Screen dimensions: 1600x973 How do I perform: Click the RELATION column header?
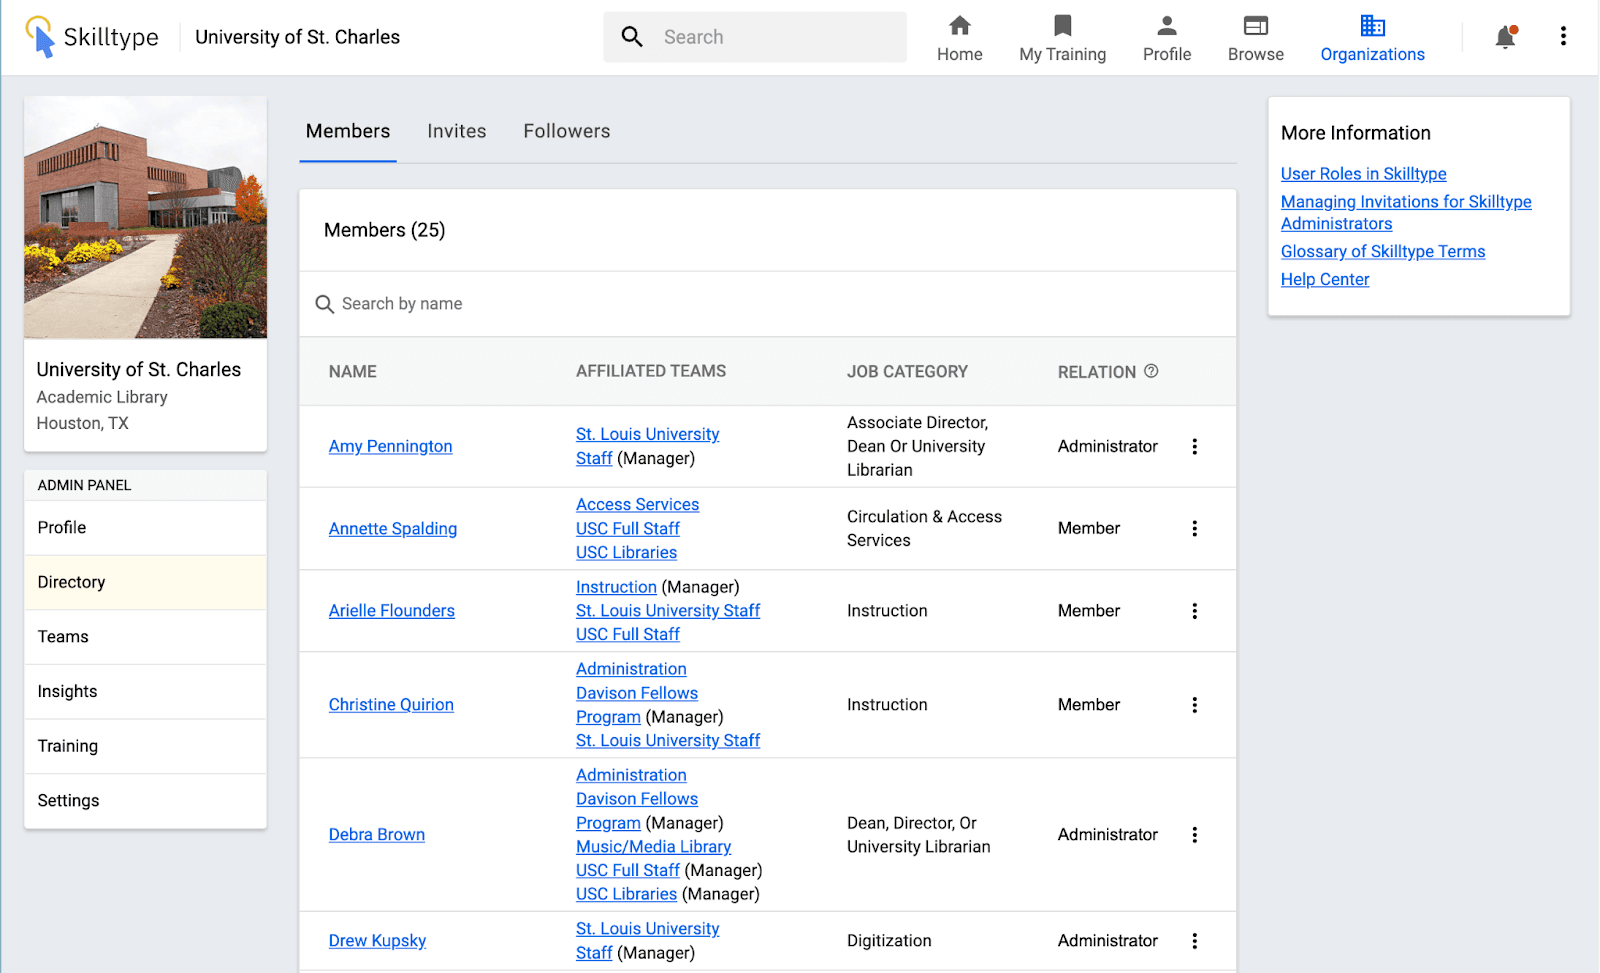point(1097,371)
